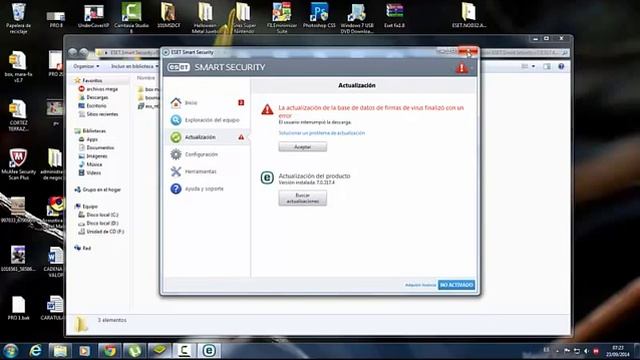Select Disco local (D:) in Explorer

point(102,223)
